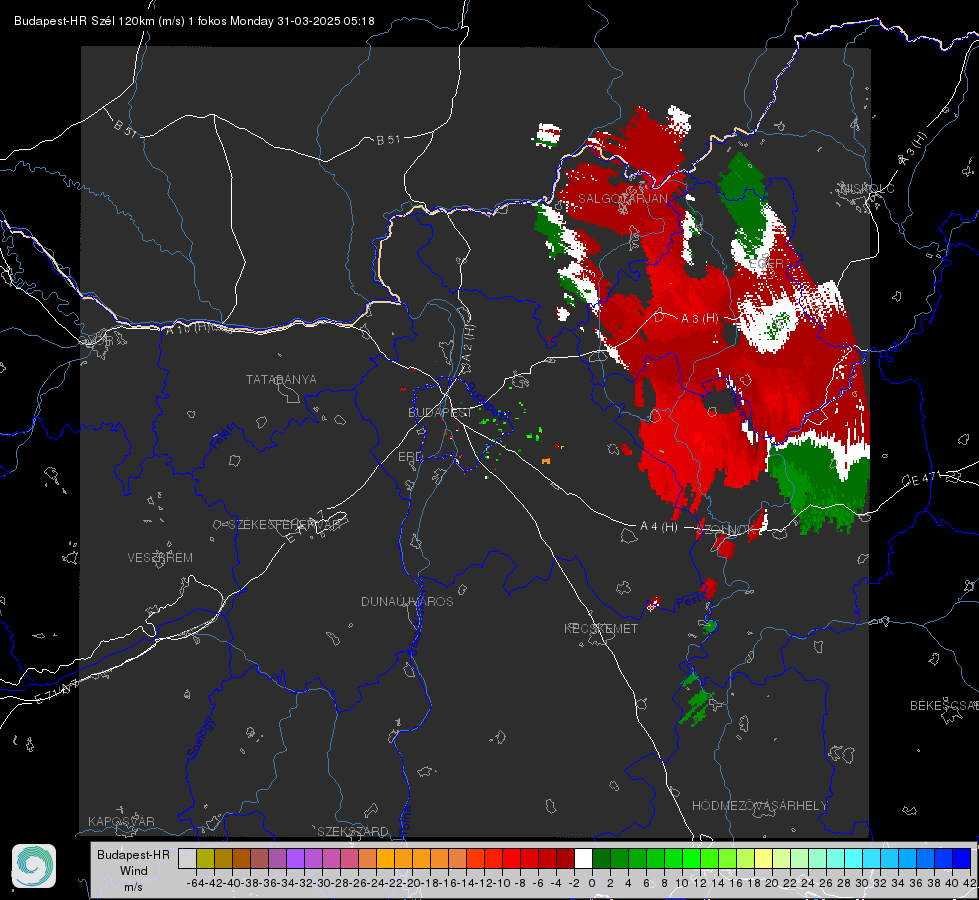Click the TATABANYA city label
979x900 pixels.
tap(281, 379)
